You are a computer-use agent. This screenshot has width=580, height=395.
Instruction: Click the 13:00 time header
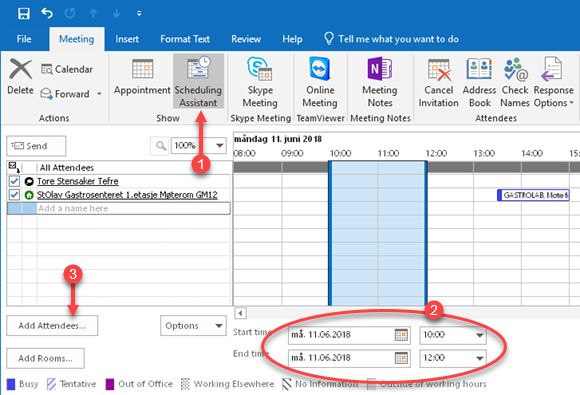(484, 153)
